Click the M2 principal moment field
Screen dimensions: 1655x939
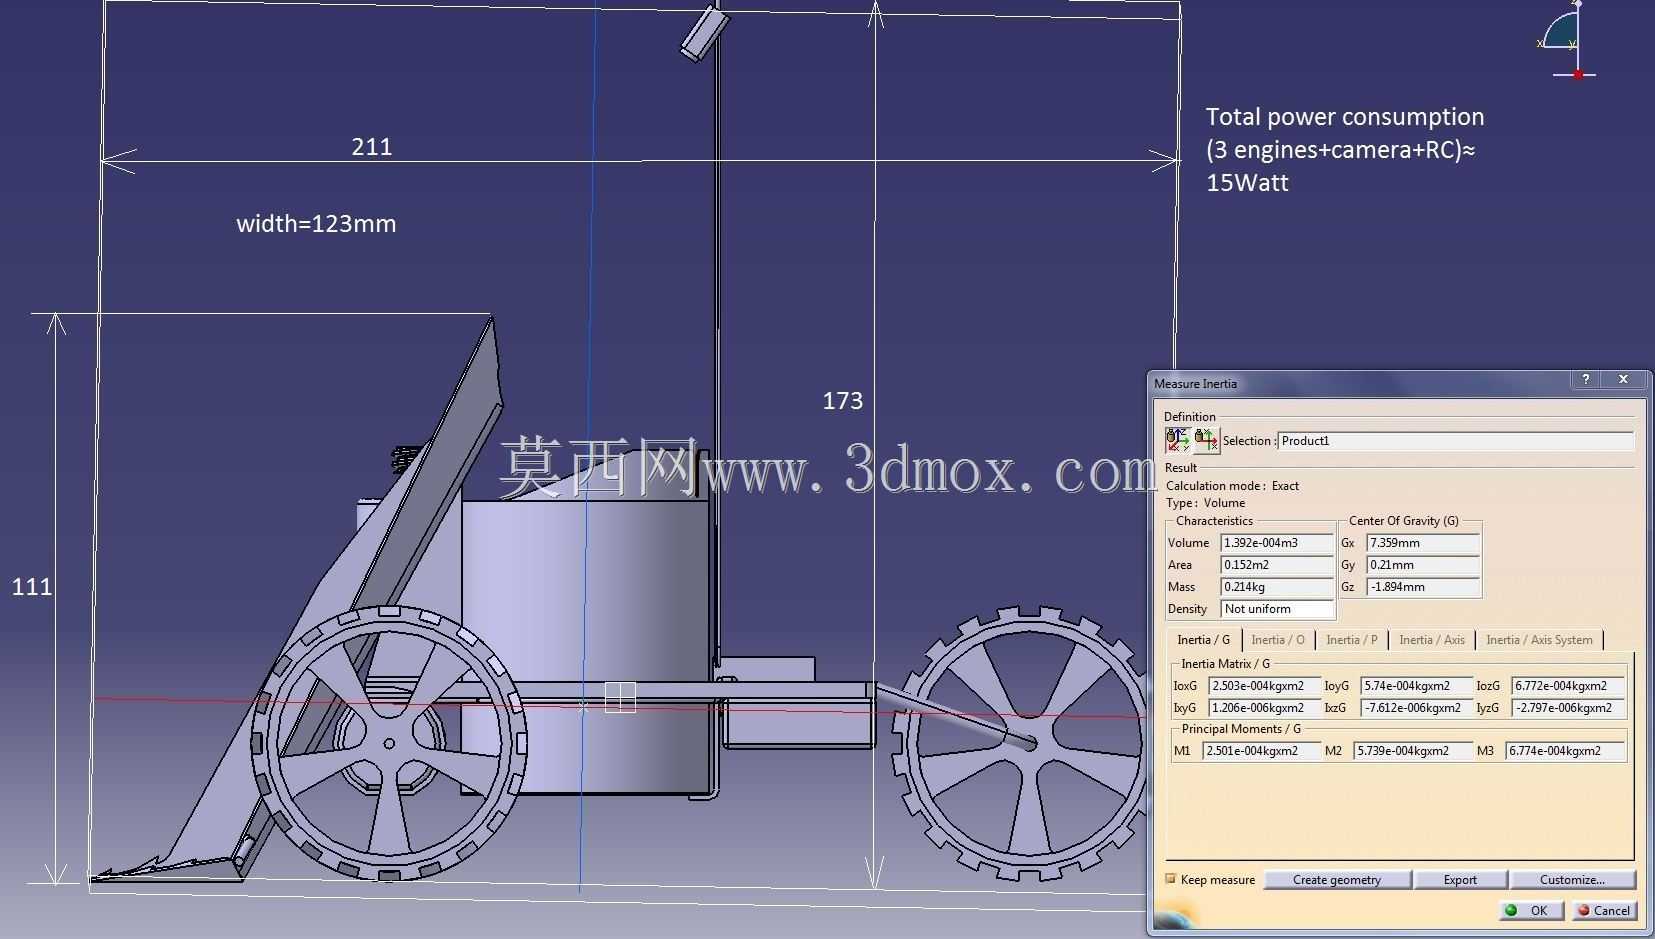[x=1413, y=751]
